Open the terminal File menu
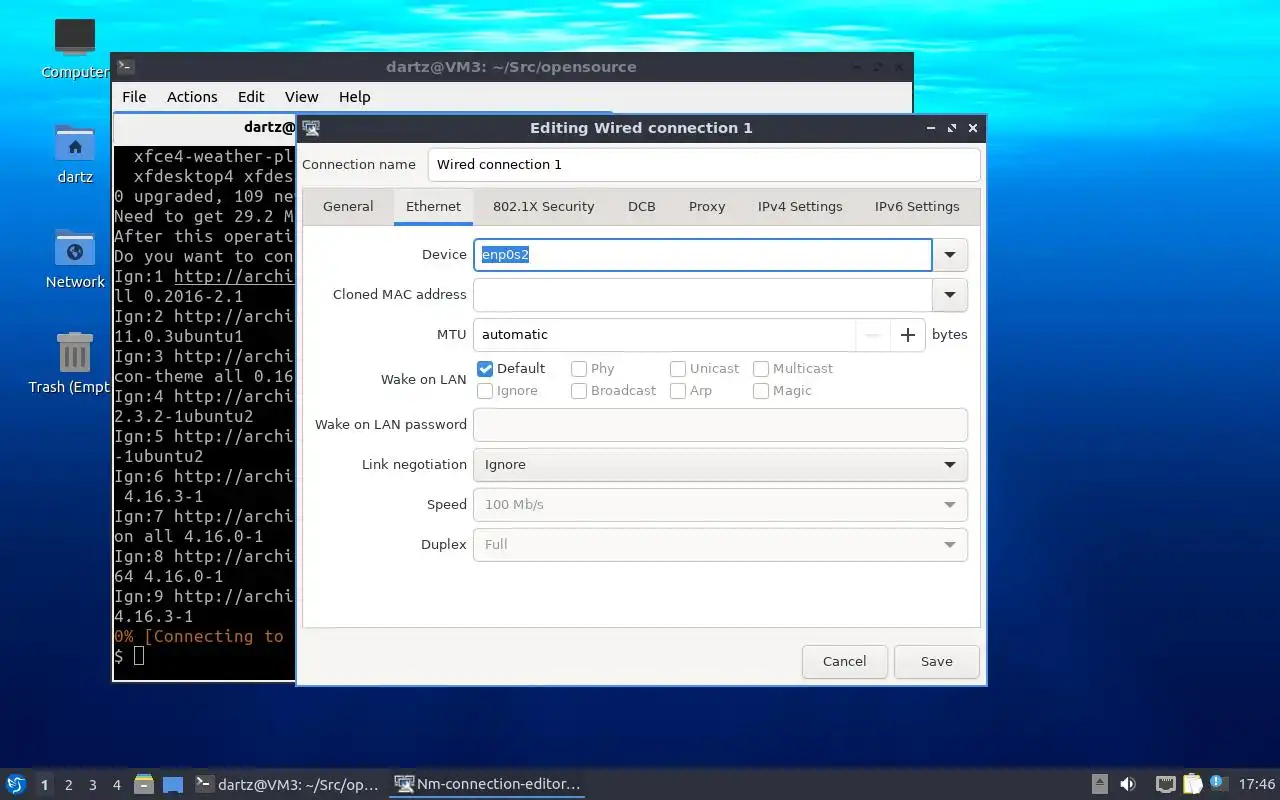This screenshot has width=1280, height=800. tap(134, 97)
